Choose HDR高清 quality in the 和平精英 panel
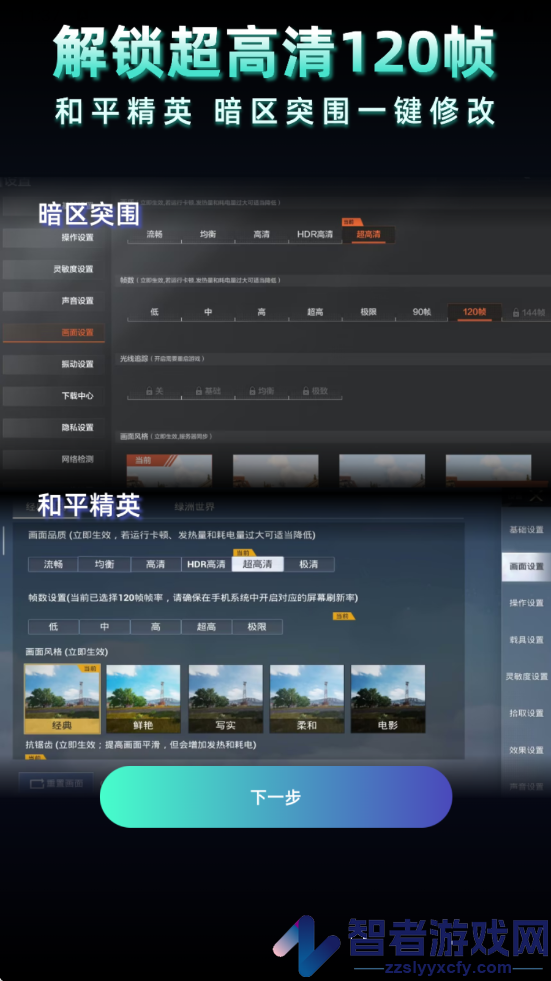 (206, 564)
